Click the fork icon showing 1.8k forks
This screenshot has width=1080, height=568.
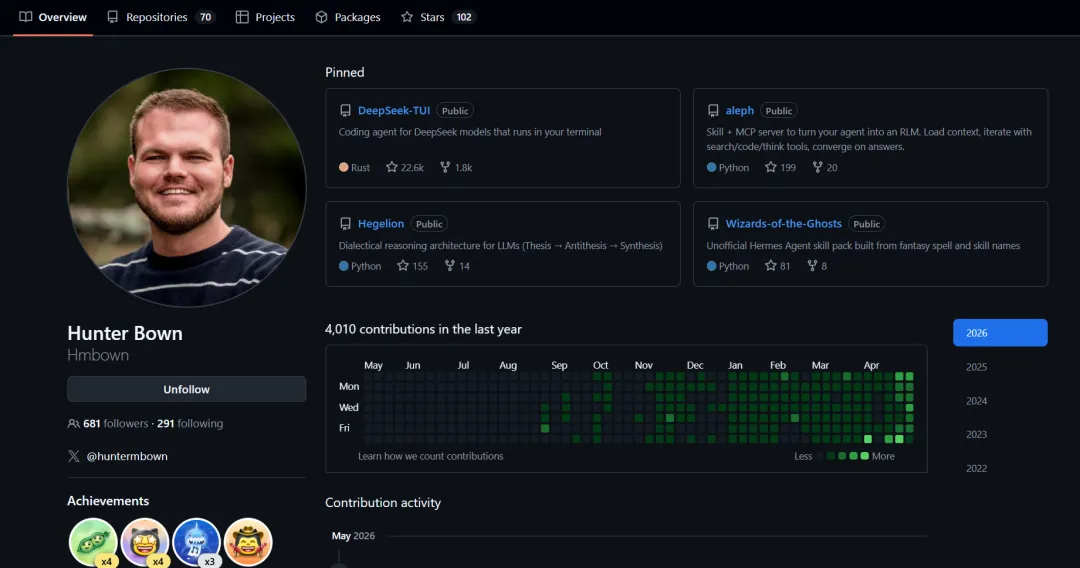coord(445,167)
